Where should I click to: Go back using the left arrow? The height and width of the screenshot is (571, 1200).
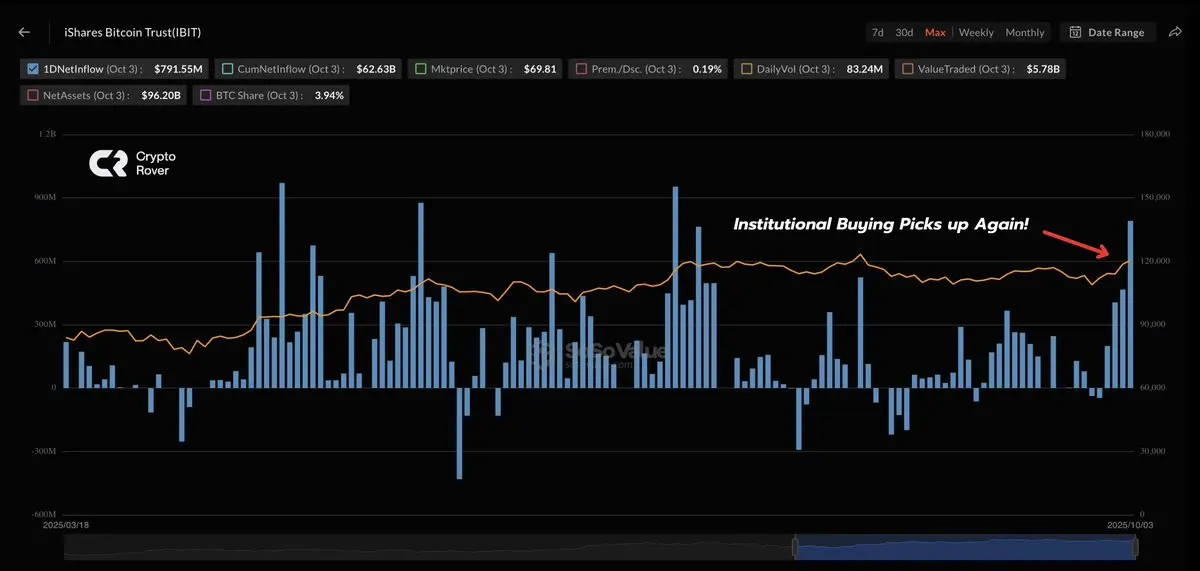pos(25,32)
